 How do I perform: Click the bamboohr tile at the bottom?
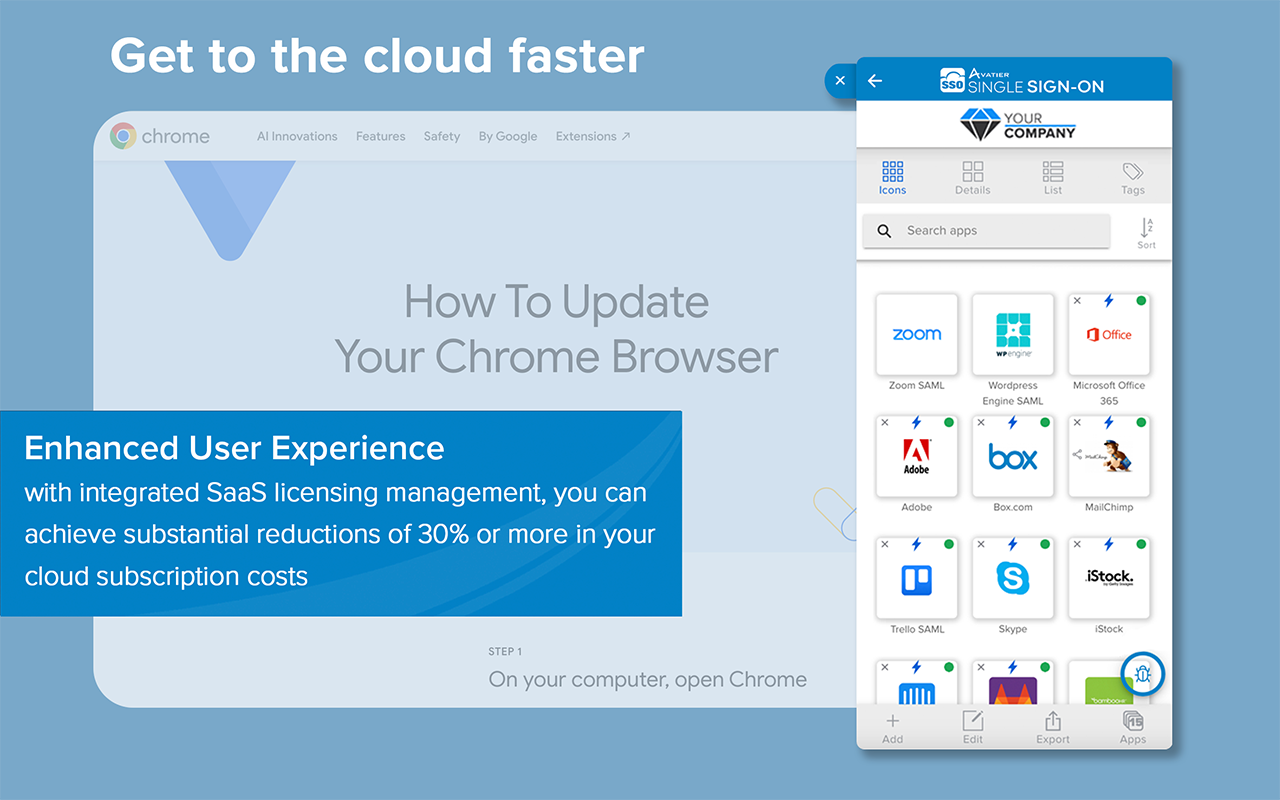1109,682
